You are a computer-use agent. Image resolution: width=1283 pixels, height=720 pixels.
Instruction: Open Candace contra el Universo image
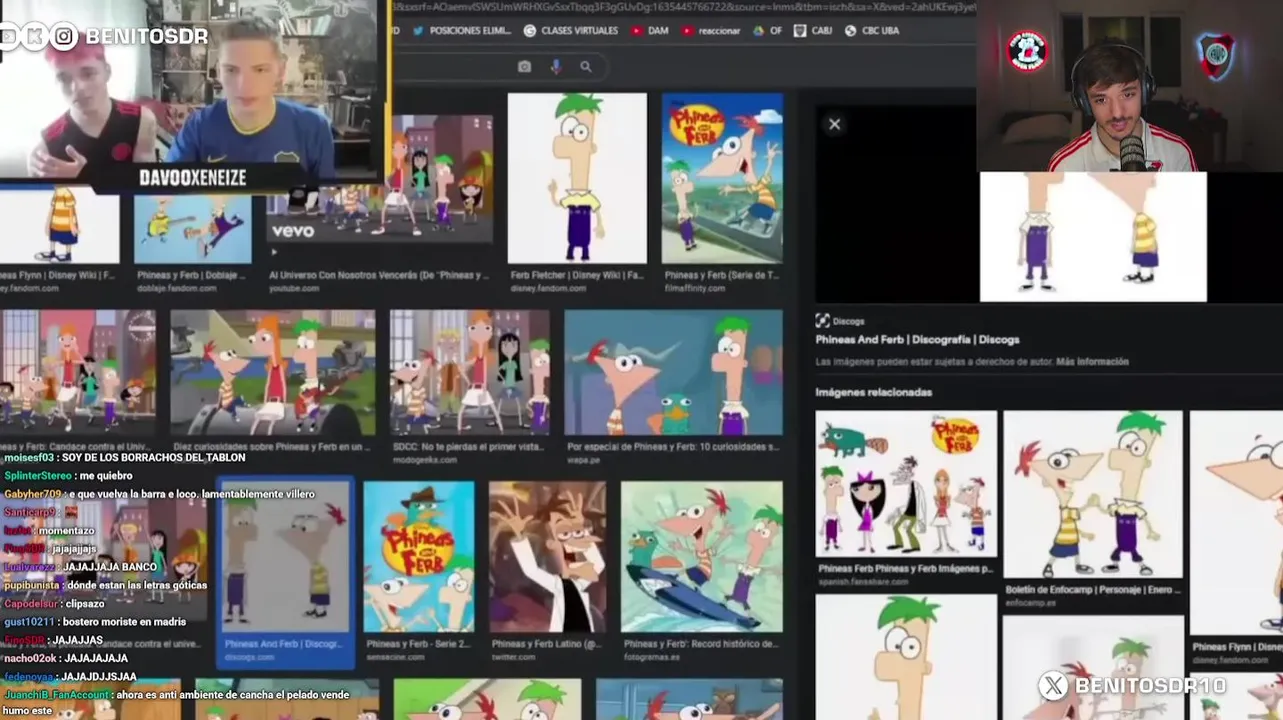click(77, 373)
